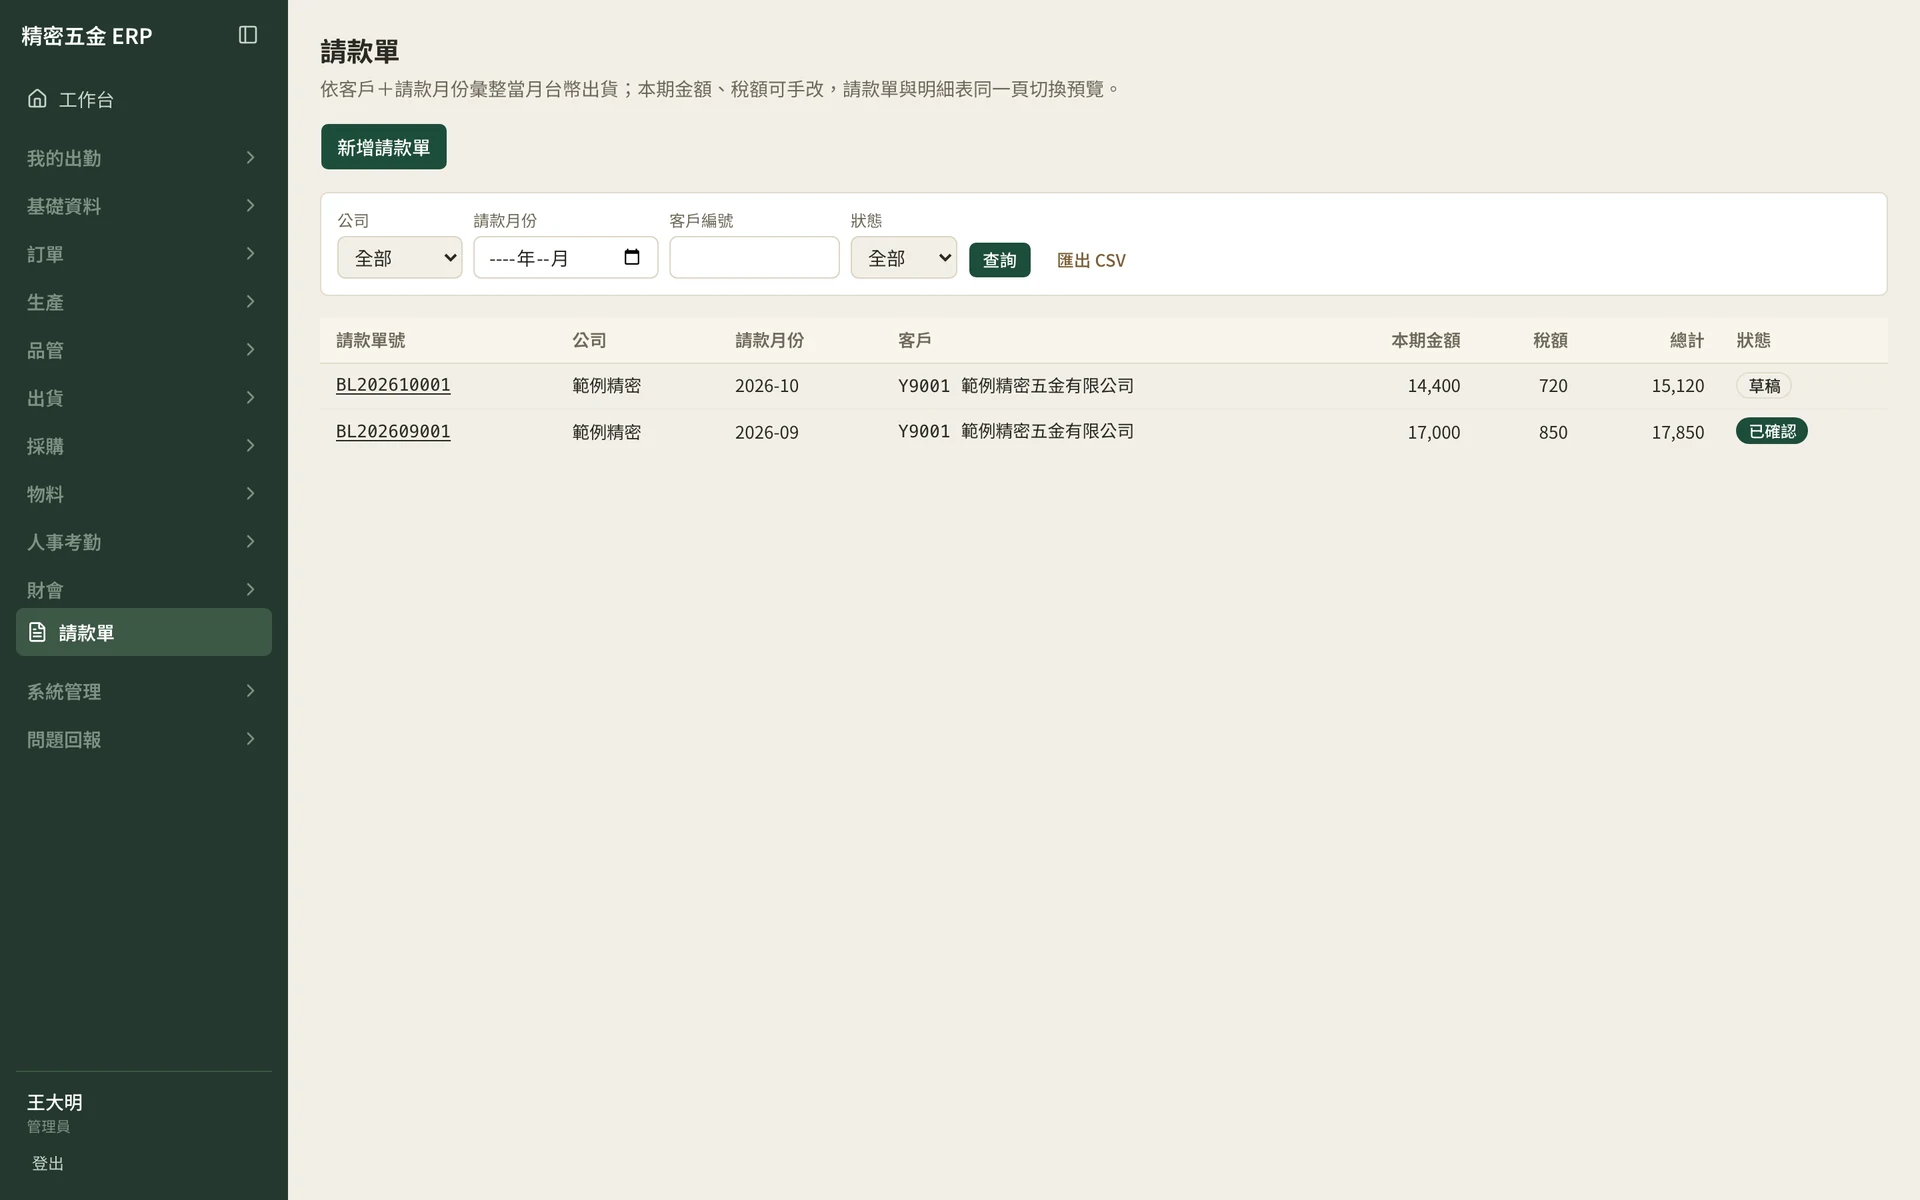
Task: Click the 新增請款單 button
Action: point(384,147)
